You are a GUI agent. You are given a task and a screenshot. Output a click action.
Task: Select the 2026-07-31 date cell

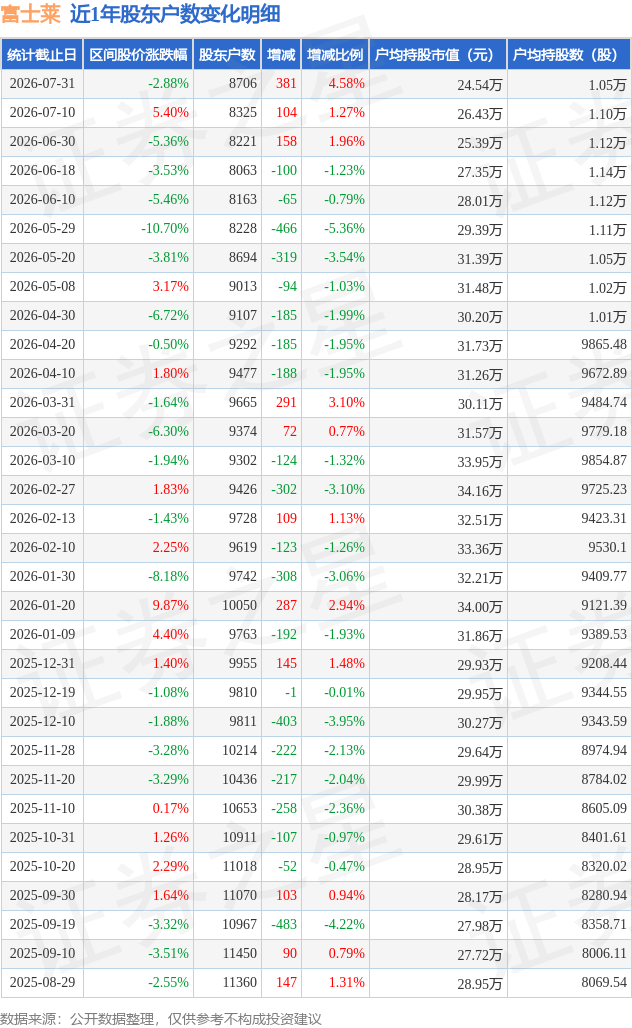pyautogui.click(x=43, y=83)
